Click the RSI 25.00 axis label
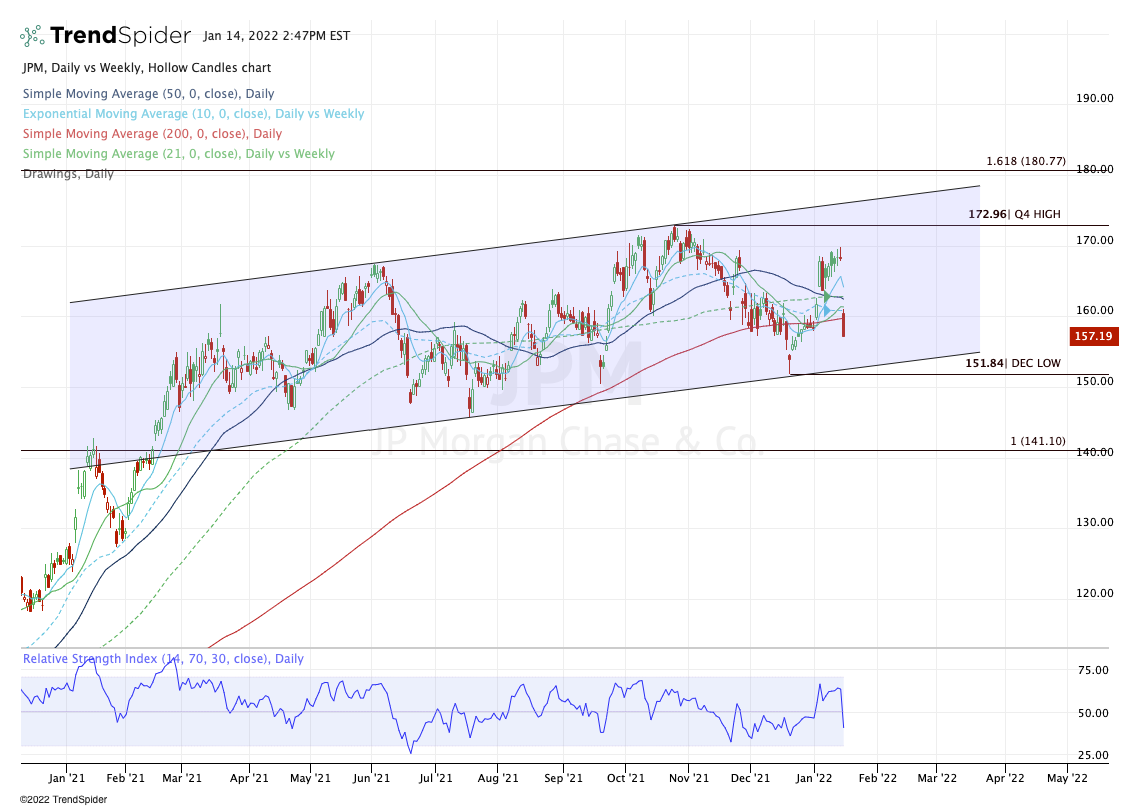Screen dimensions: 1139x809 (x=1093, y=755)
